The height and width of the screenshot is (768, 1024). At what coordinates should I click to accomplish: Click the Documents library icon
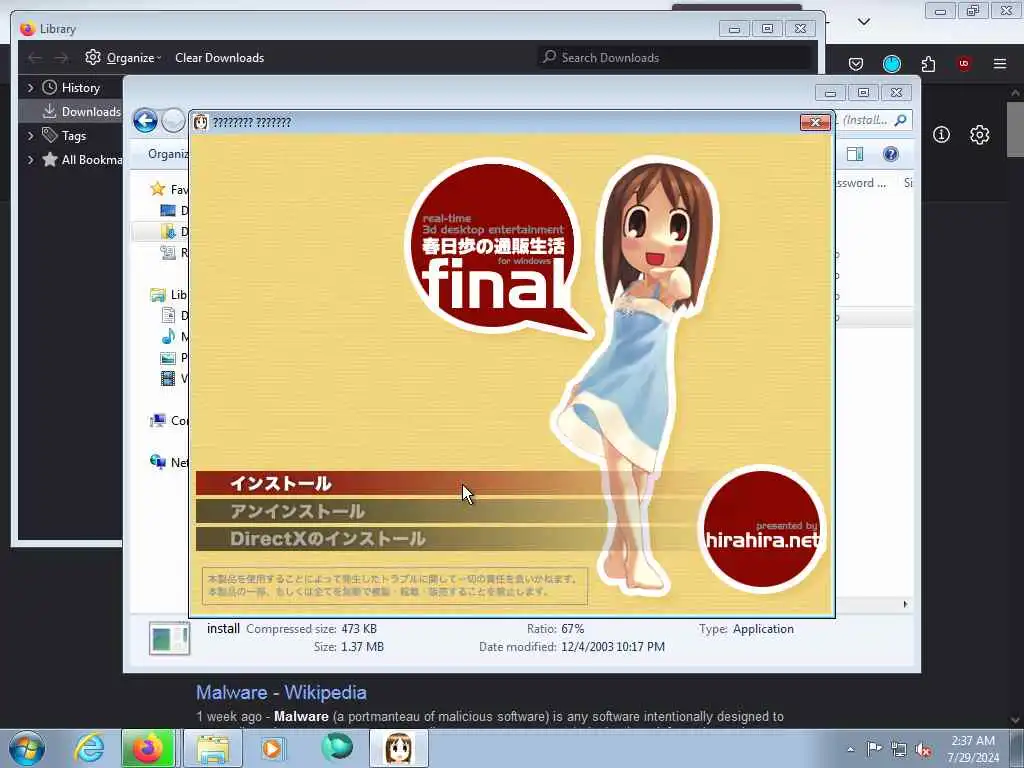(168, 315)
